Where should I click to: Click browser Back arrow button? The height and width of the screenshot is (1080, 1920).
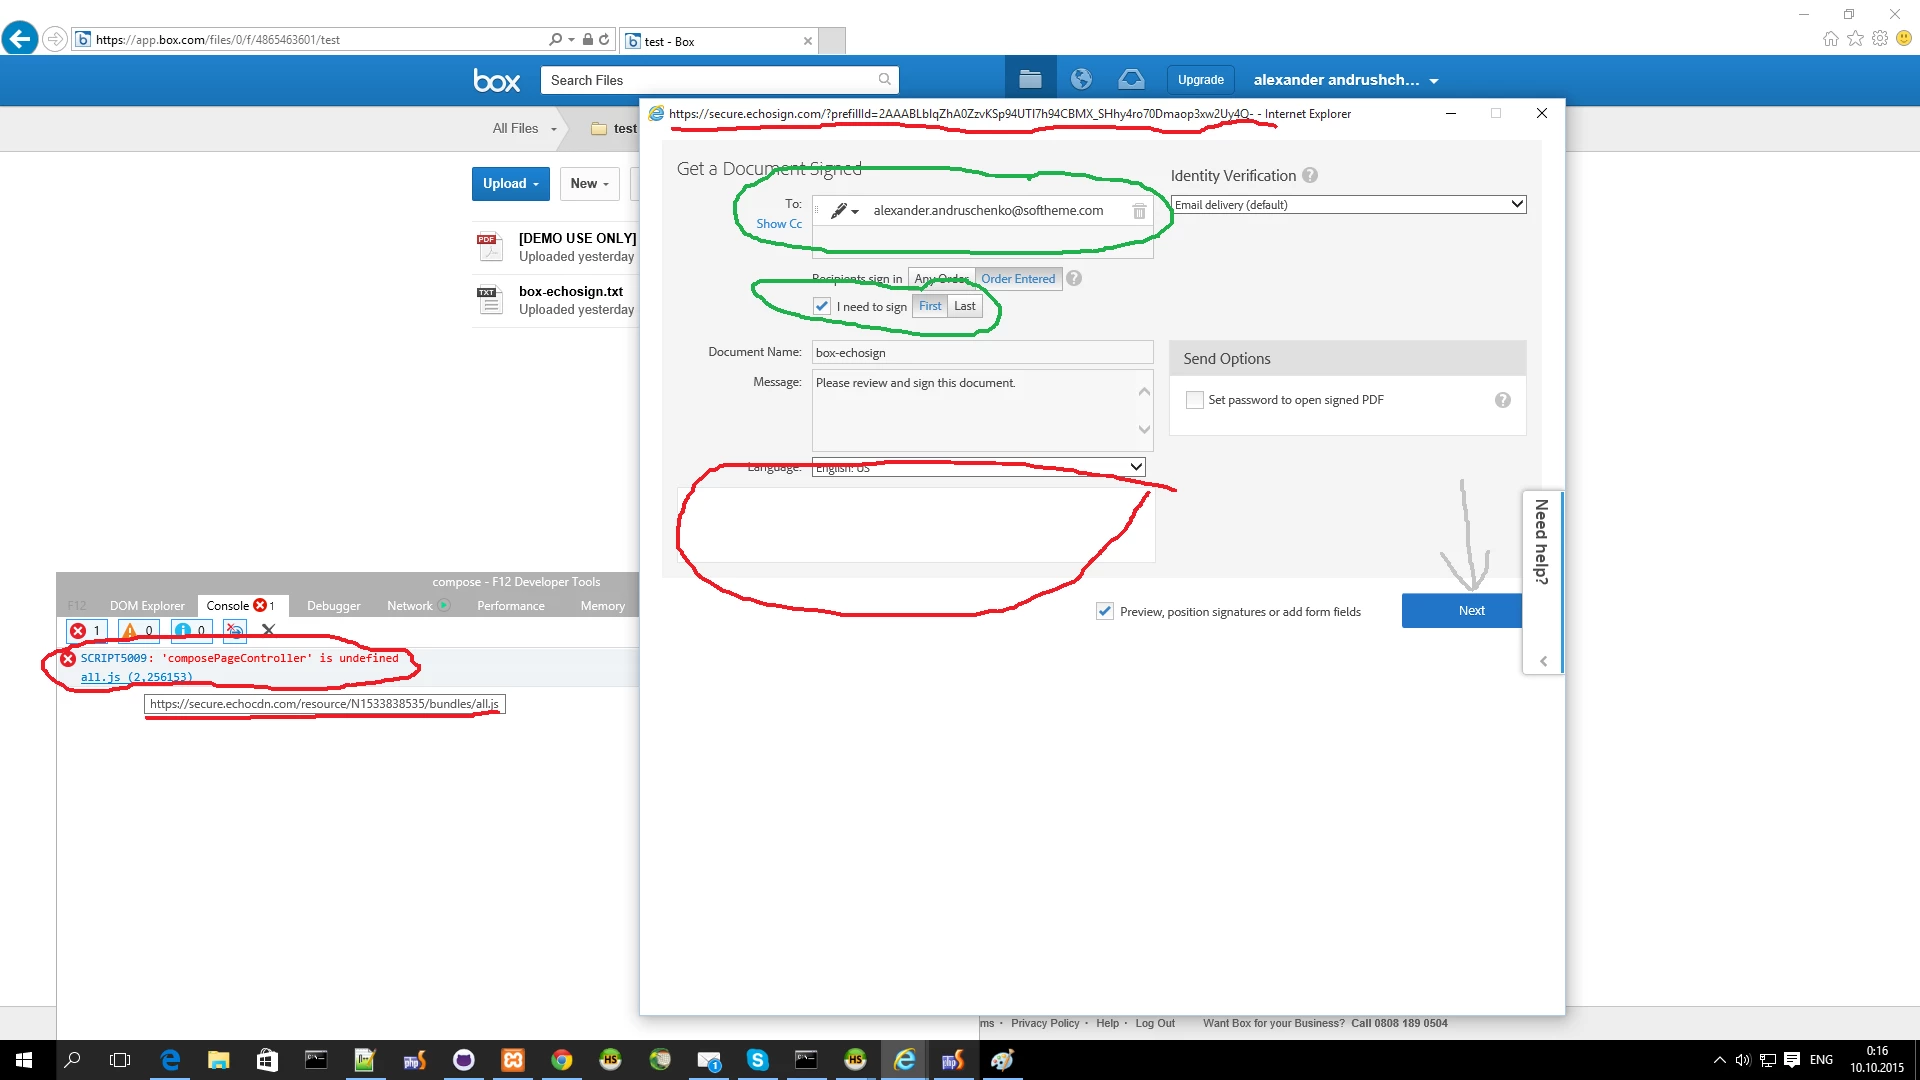coord(20,39)
